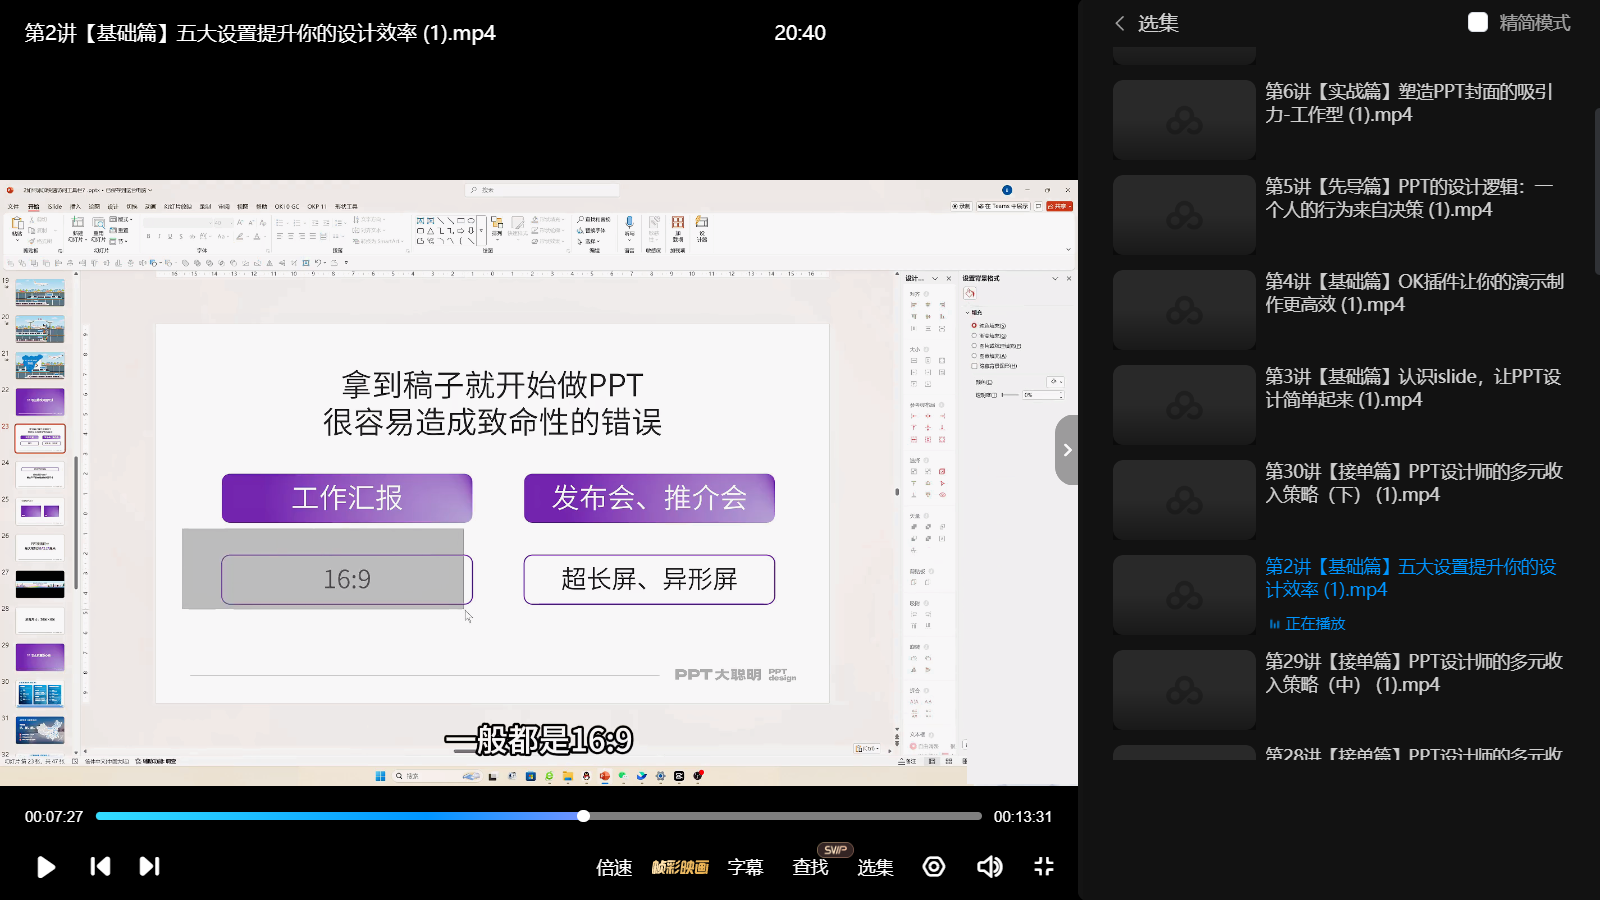This screenshot has width=1600, height=900.
Task: Open the 查找 search feature
Action: tap(810, 867)
